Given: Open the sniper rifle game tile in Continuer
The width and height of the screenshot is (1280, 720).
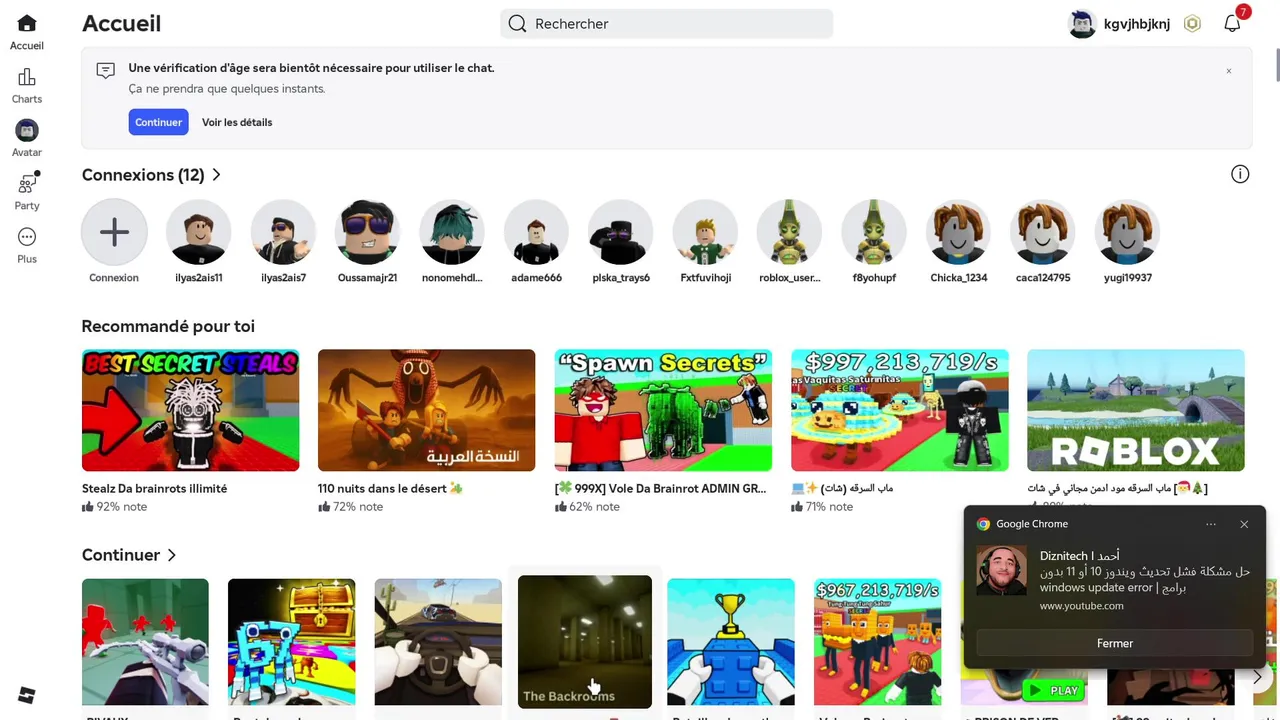Looking at the screenshot, I should [145, 642].
